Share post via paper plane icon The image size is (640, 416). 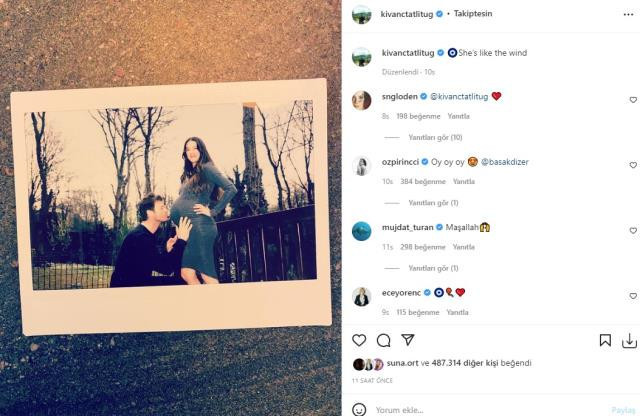pos(408,340)
